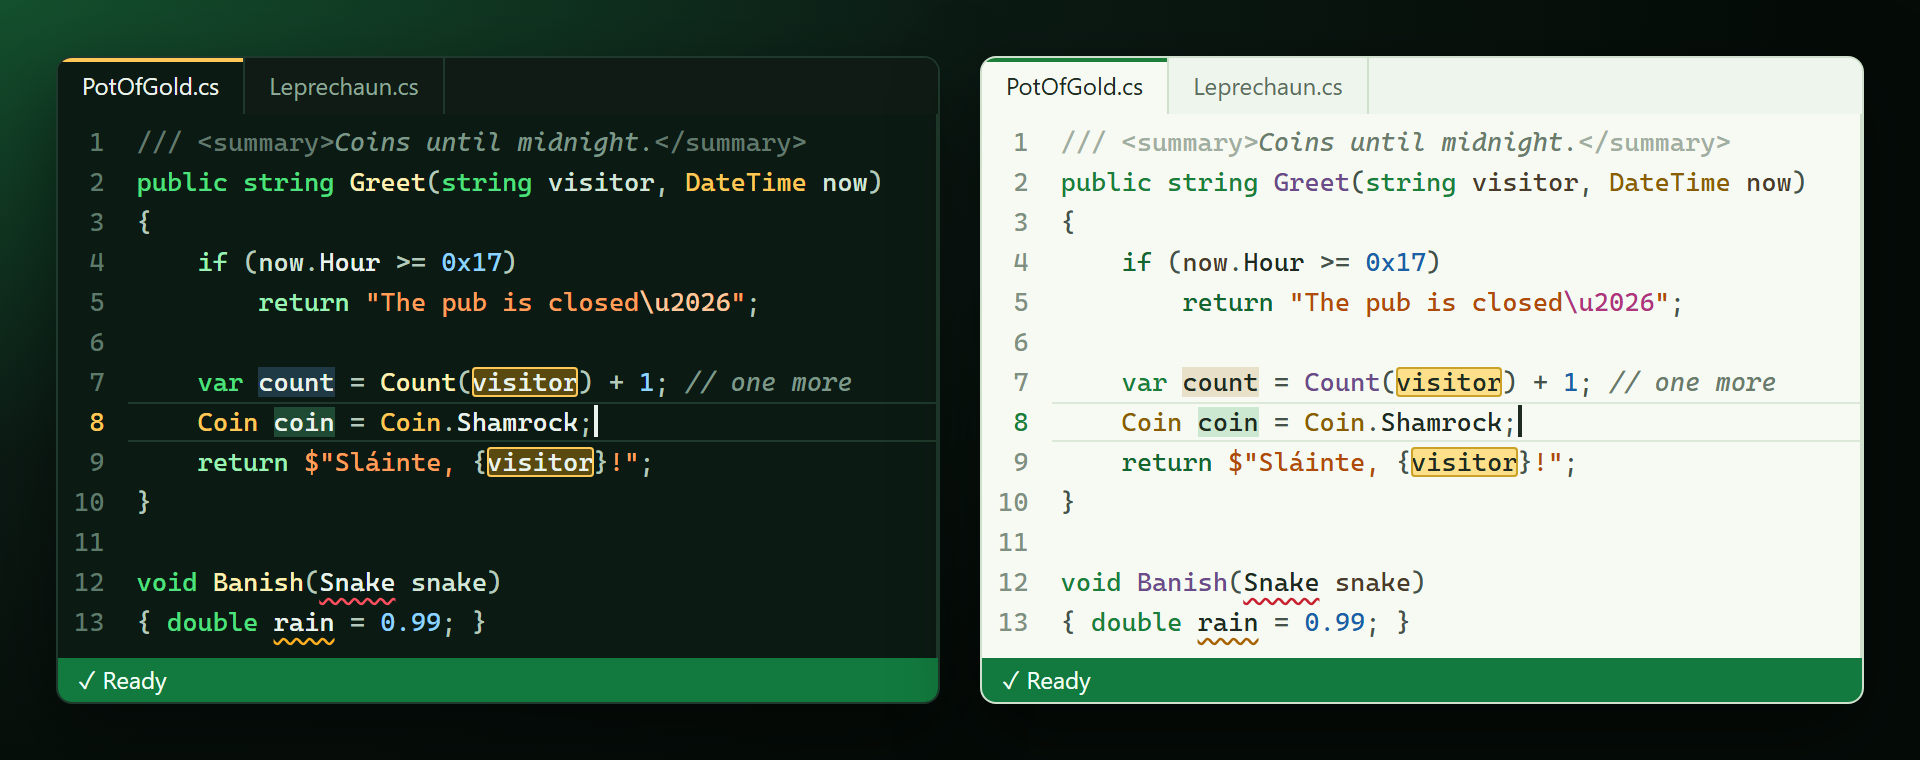Click Ready status in light editor

1047,681
